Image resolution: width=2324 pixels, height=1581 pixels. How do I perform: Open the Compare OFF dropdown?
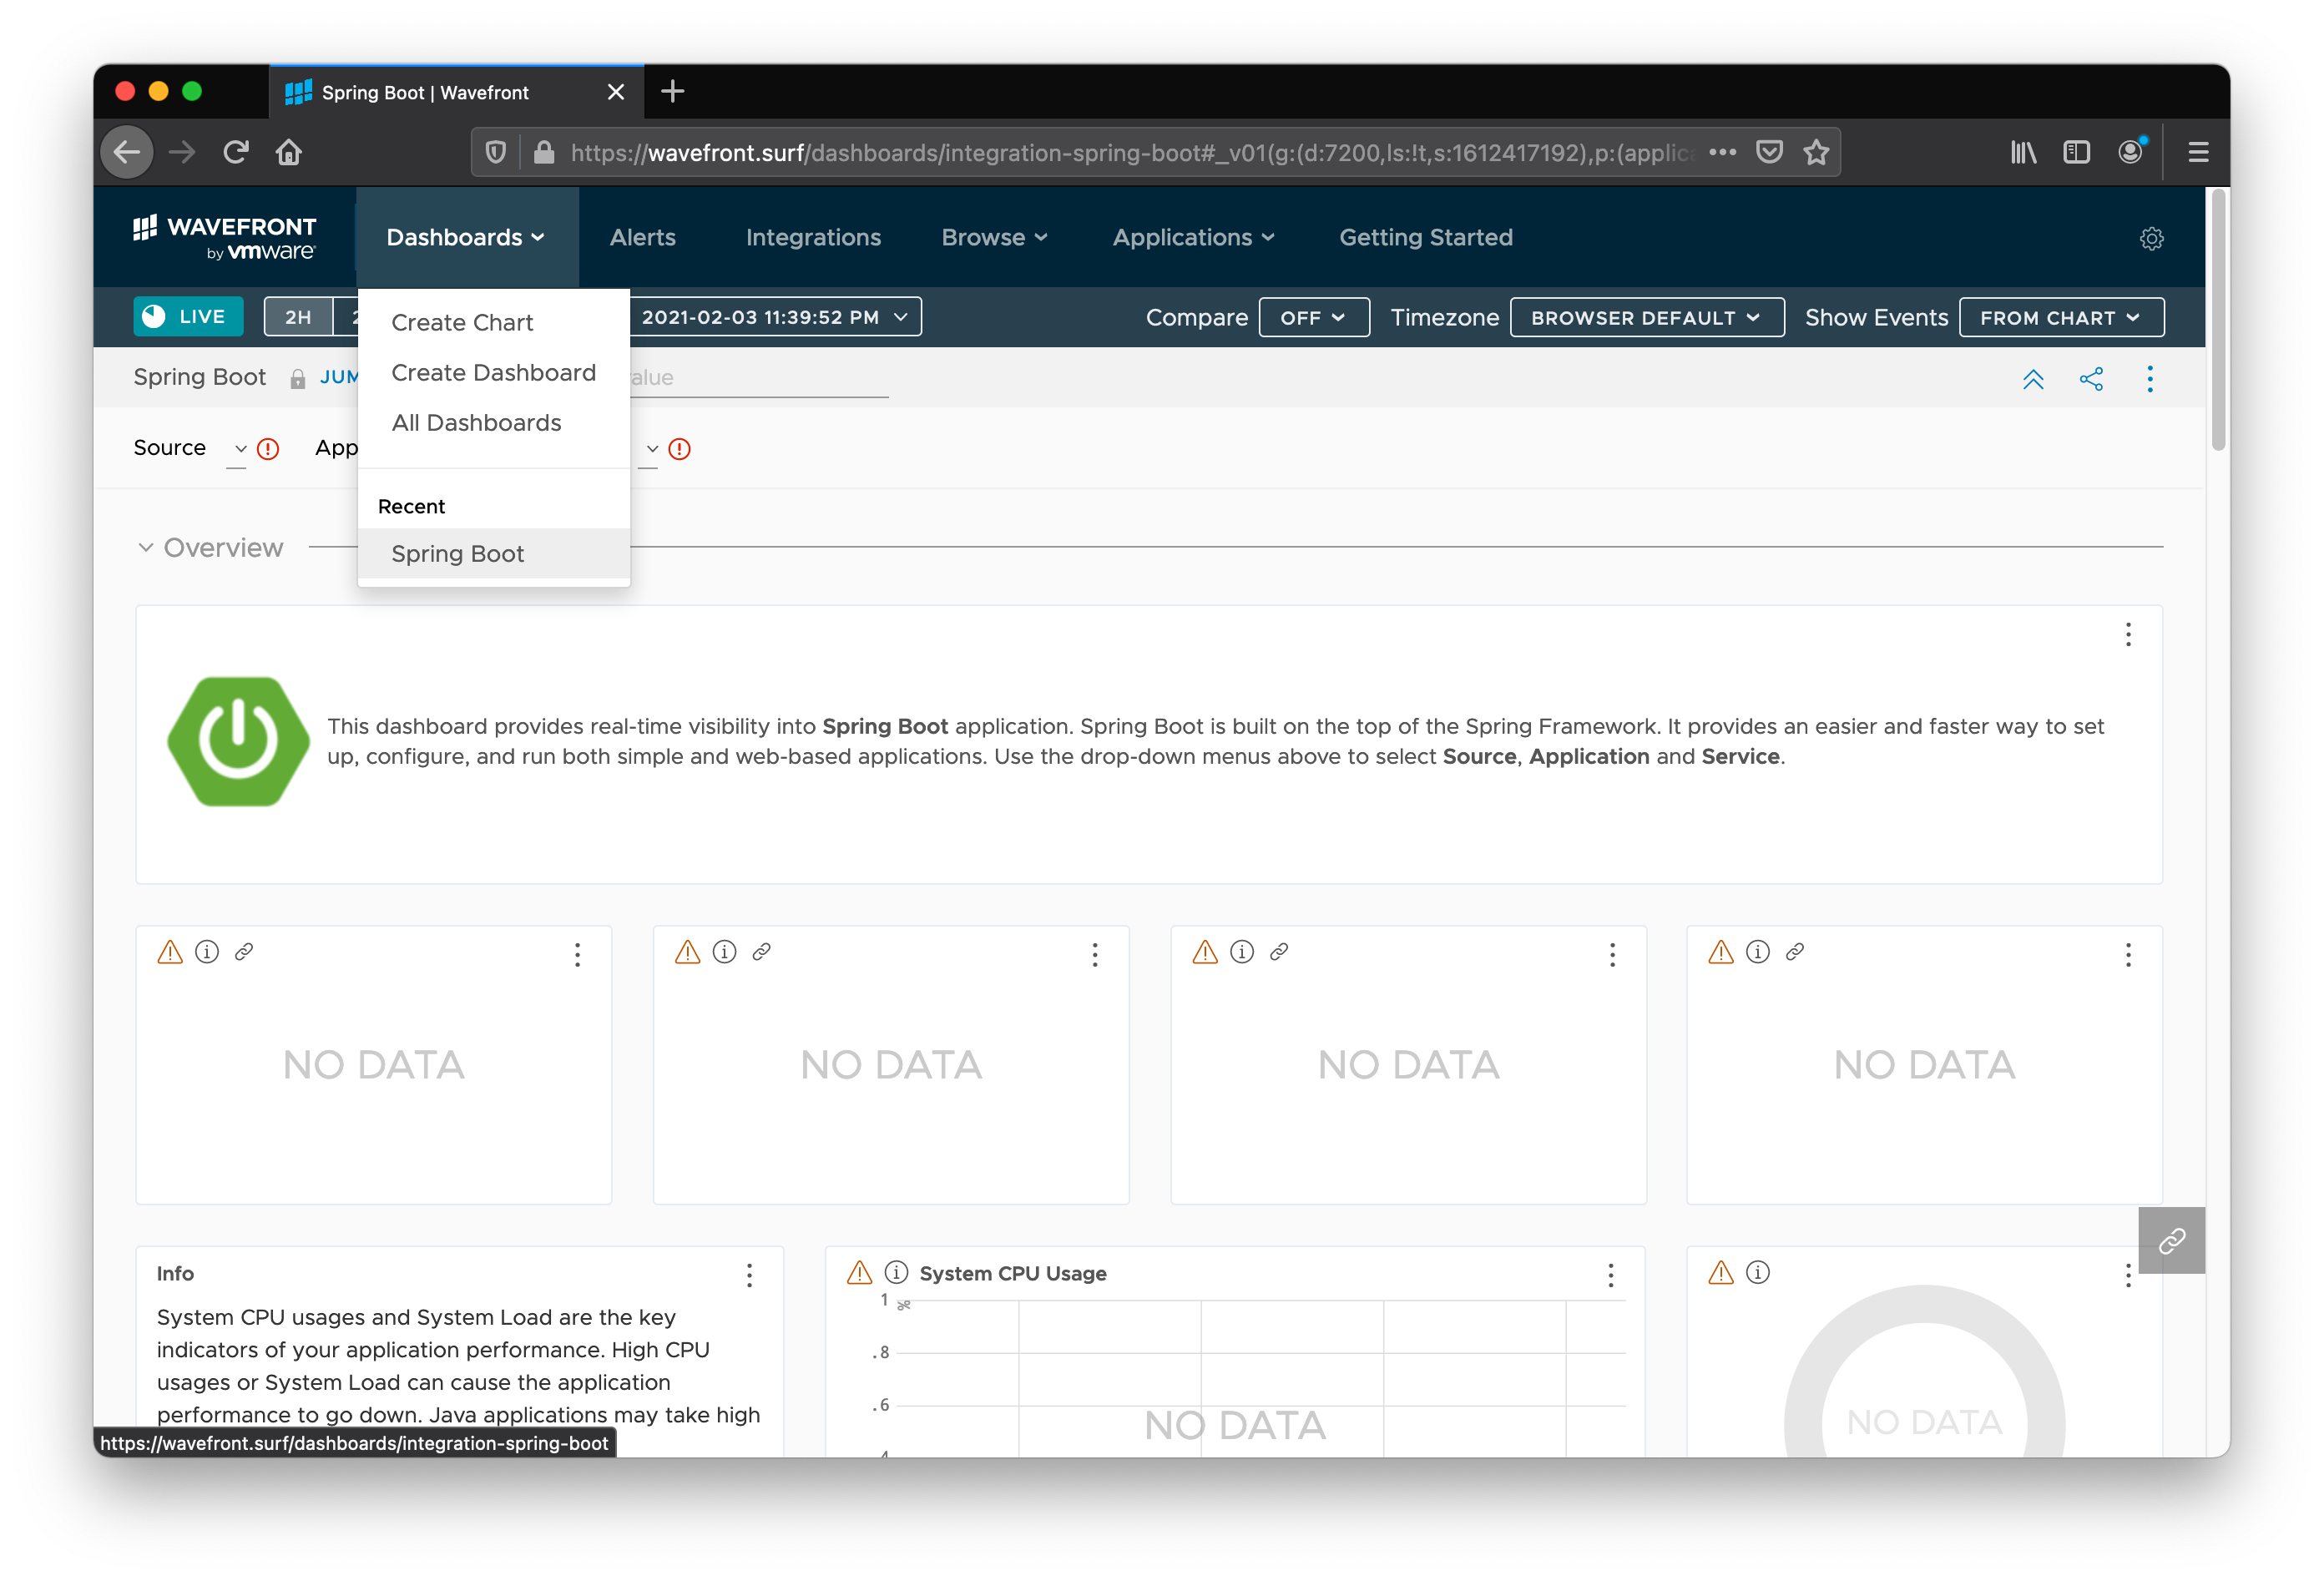(x=1313, y=318)
